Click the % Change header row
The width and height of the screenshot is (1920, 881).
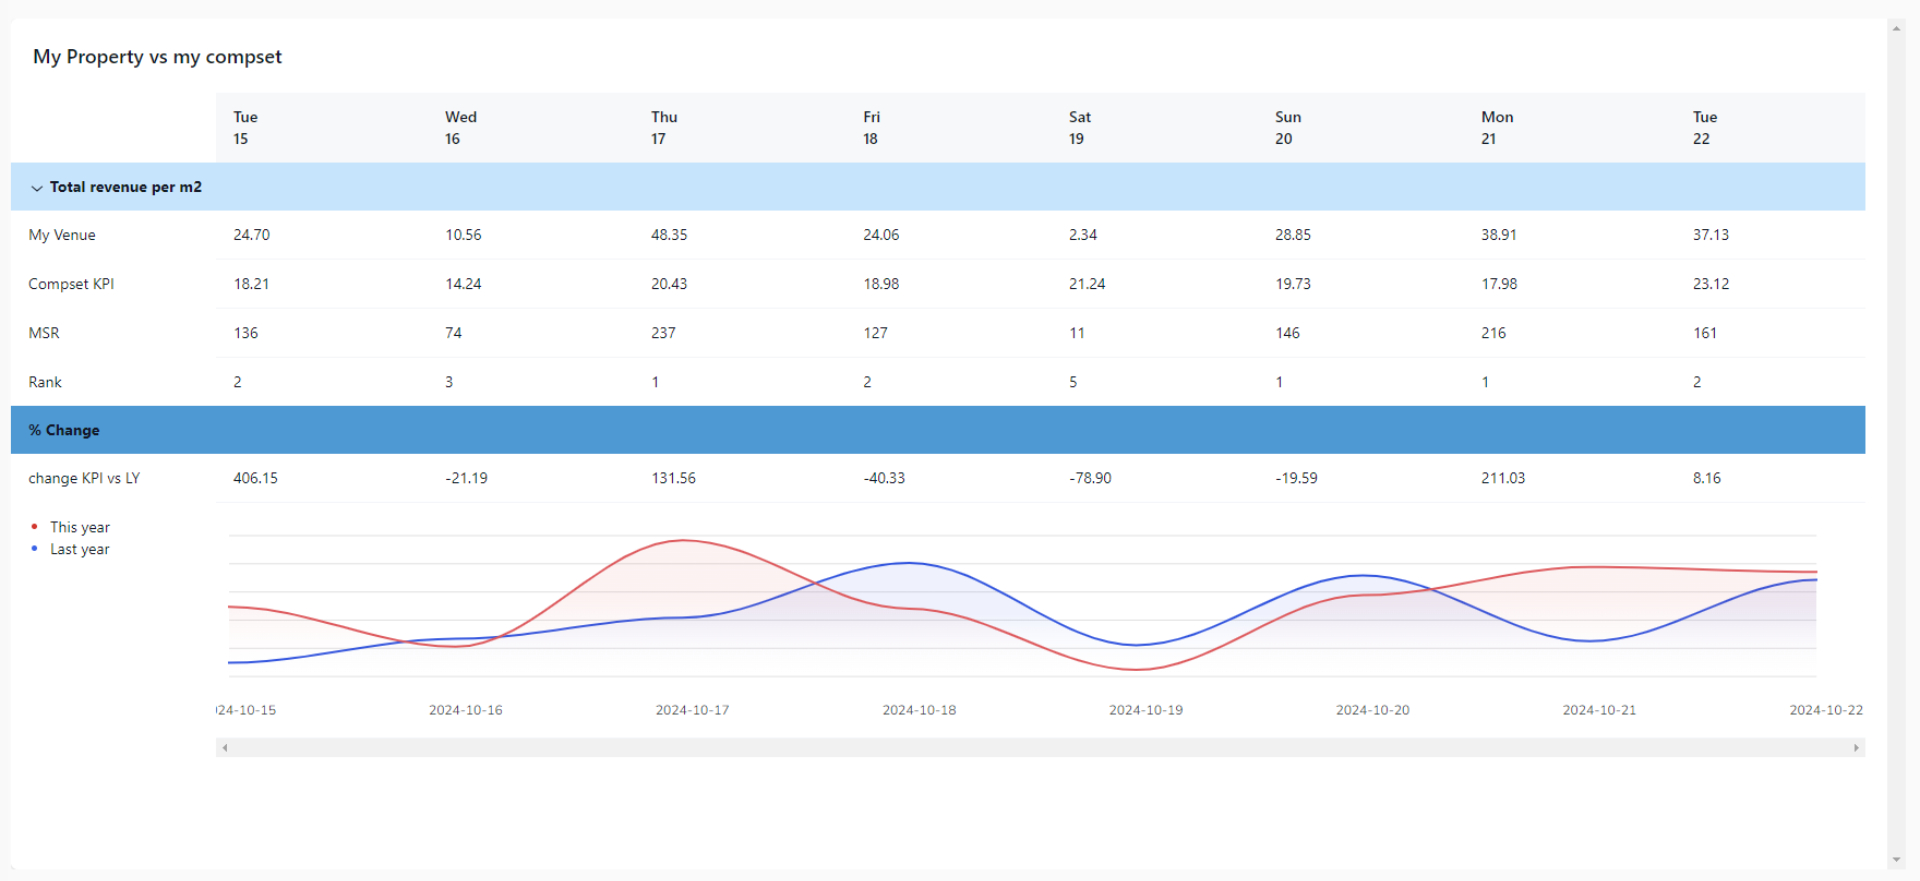coord(64,430)
